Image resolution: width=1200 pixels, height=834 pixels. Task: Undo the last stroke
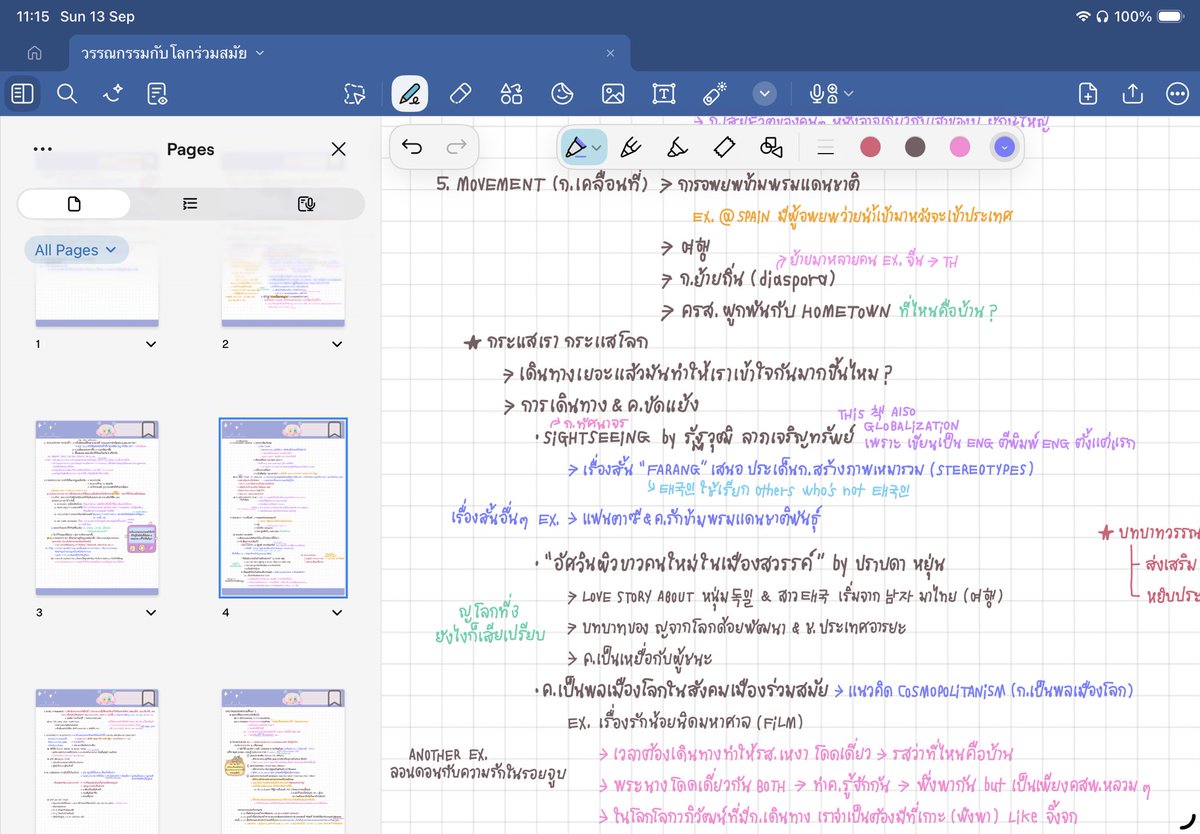[412, 148]
